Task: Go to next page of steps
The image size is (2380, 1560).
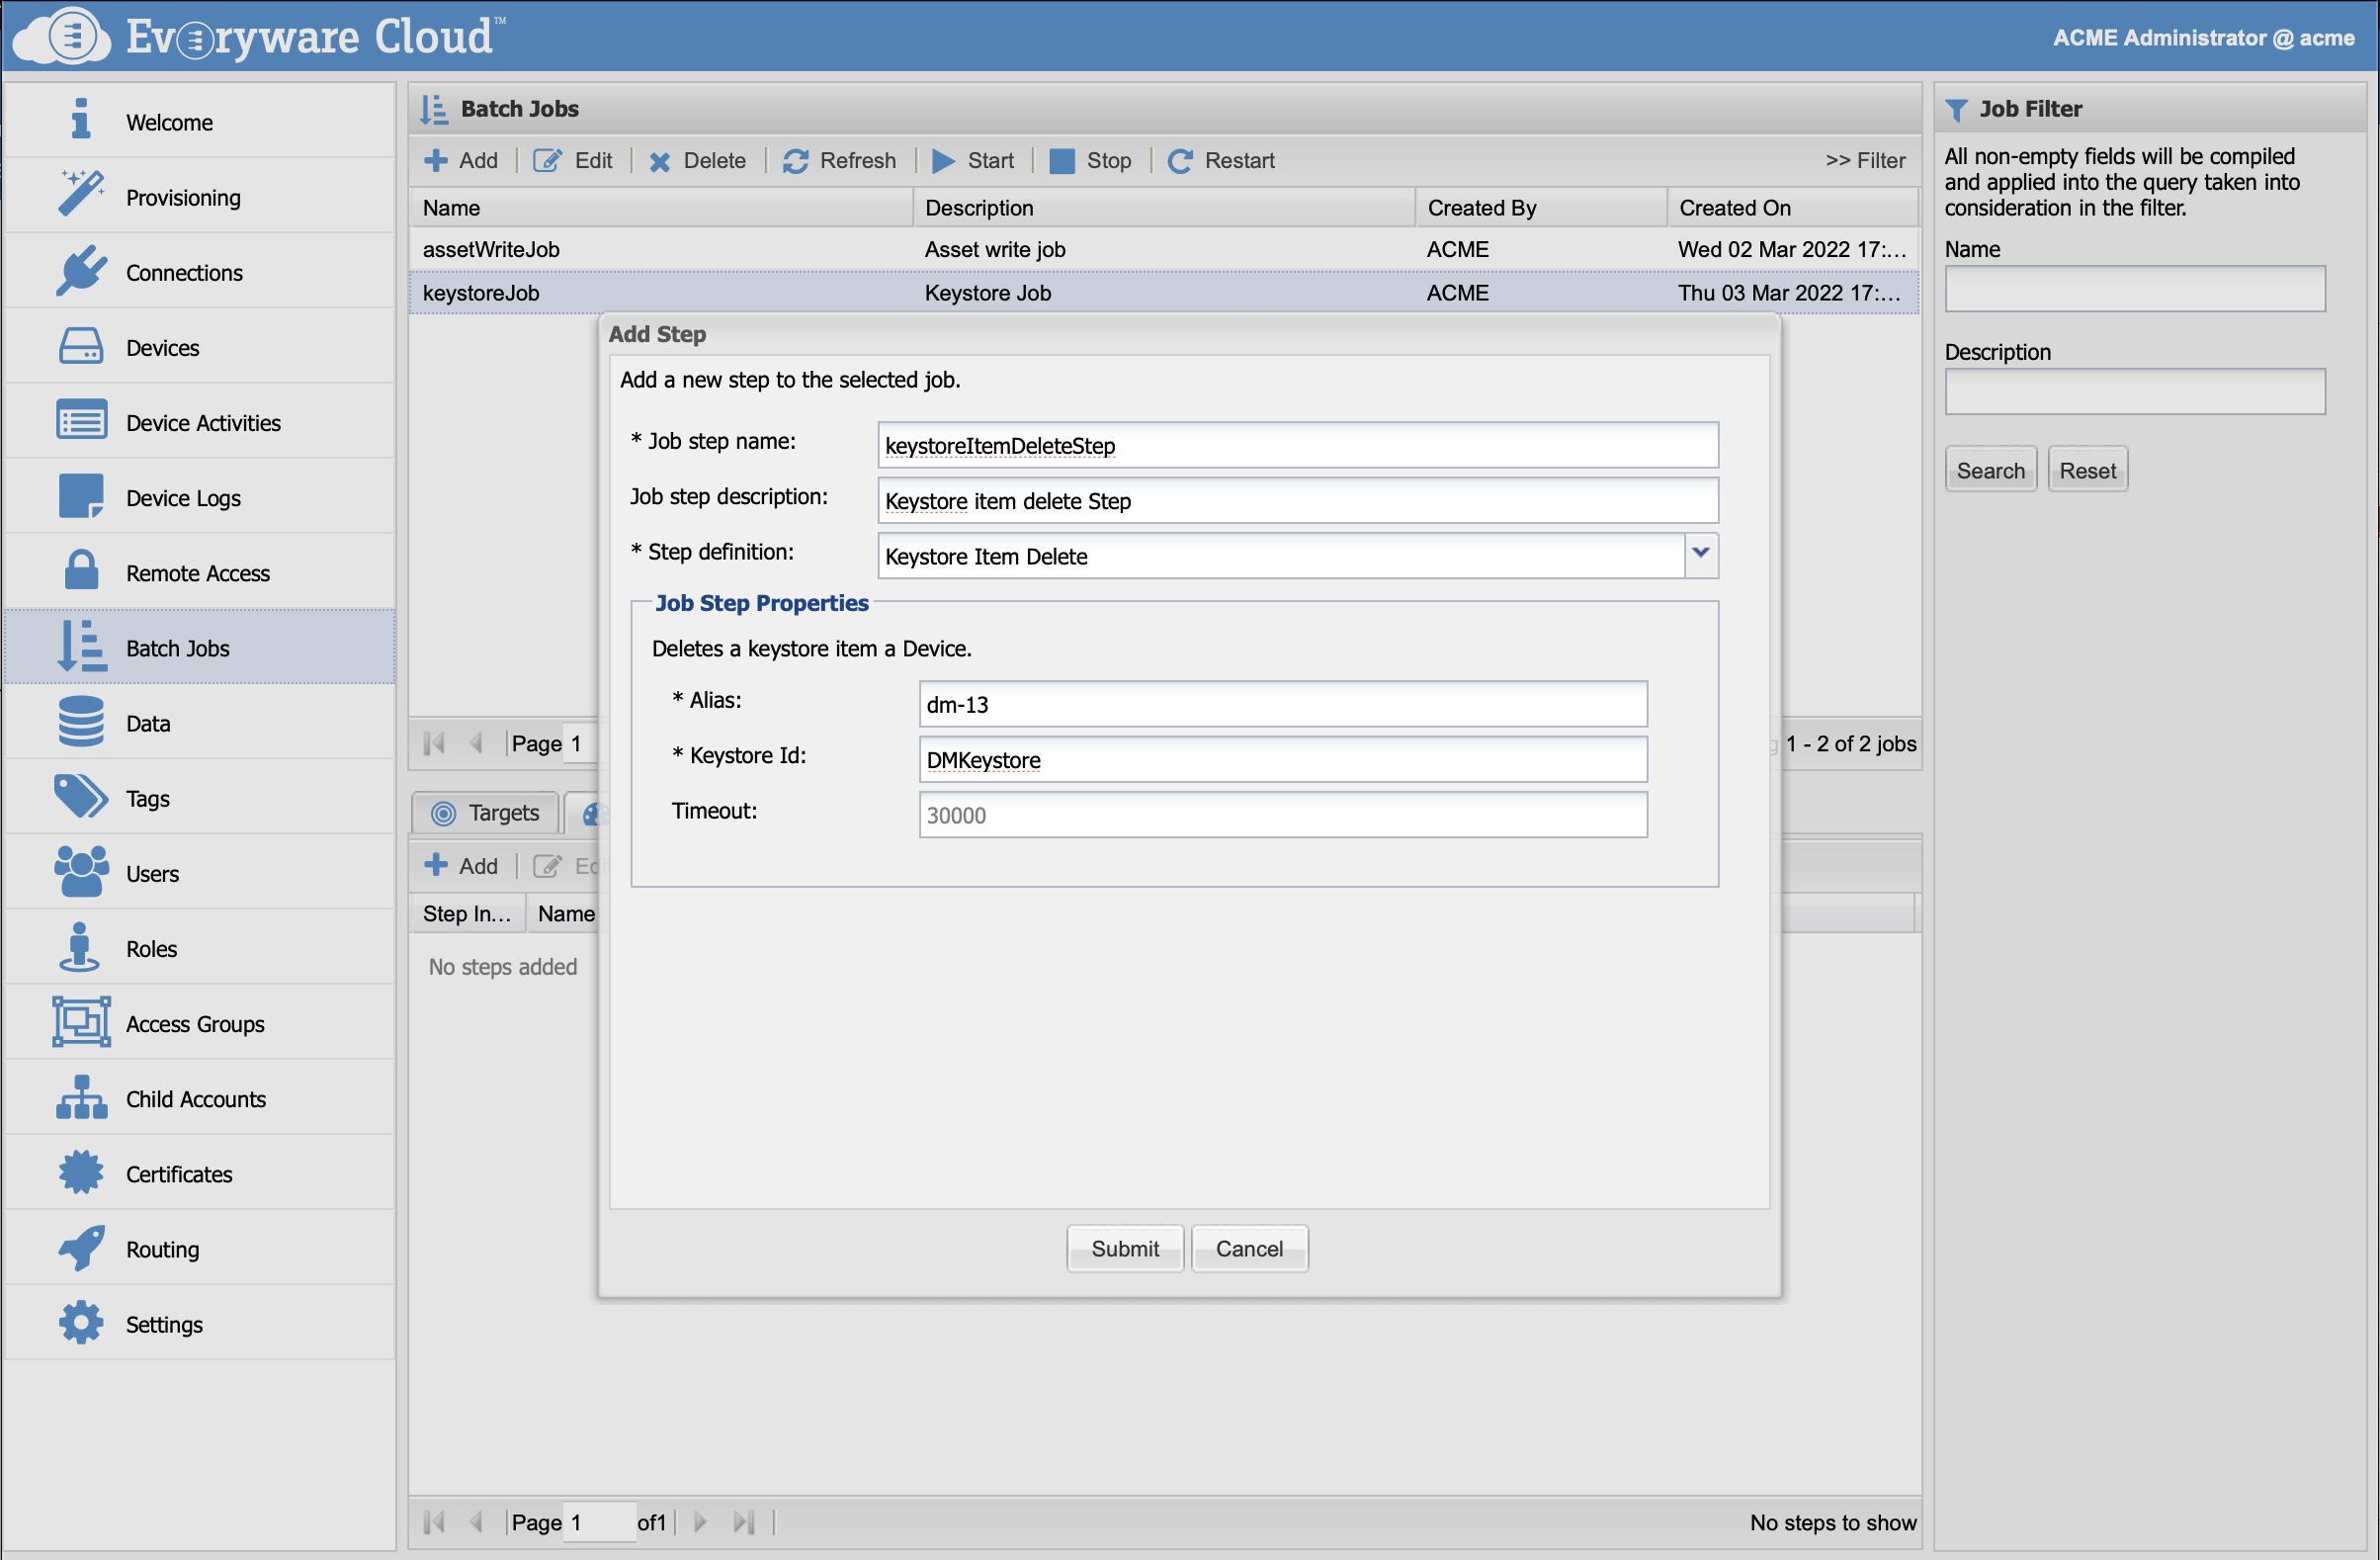Action: click(x=700, y=1521)
